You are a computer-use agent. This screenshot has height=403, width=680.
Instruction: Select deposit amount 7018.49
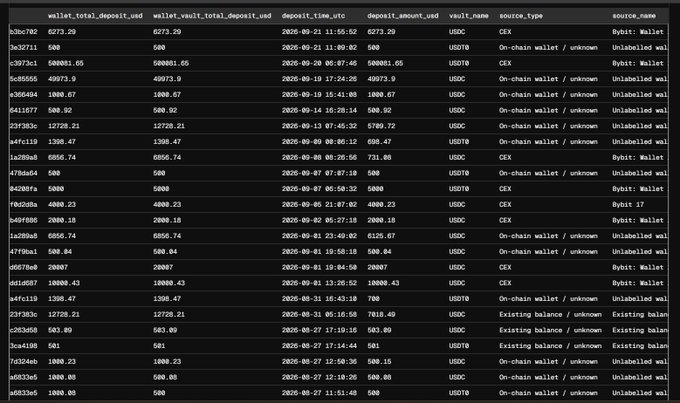click(381, 315)
